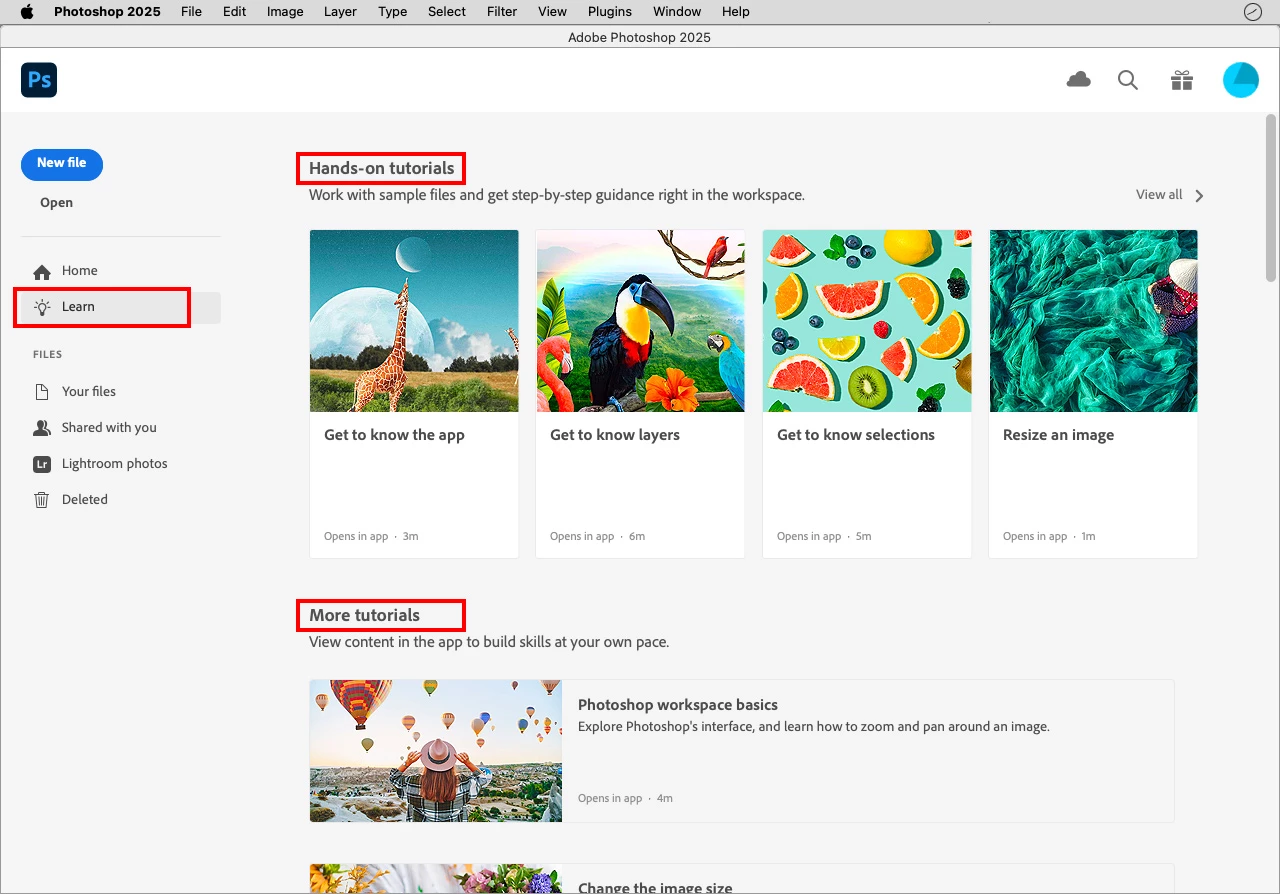
Task: Click the Deleted trash can icon
Action: click(x=42, y=500)
